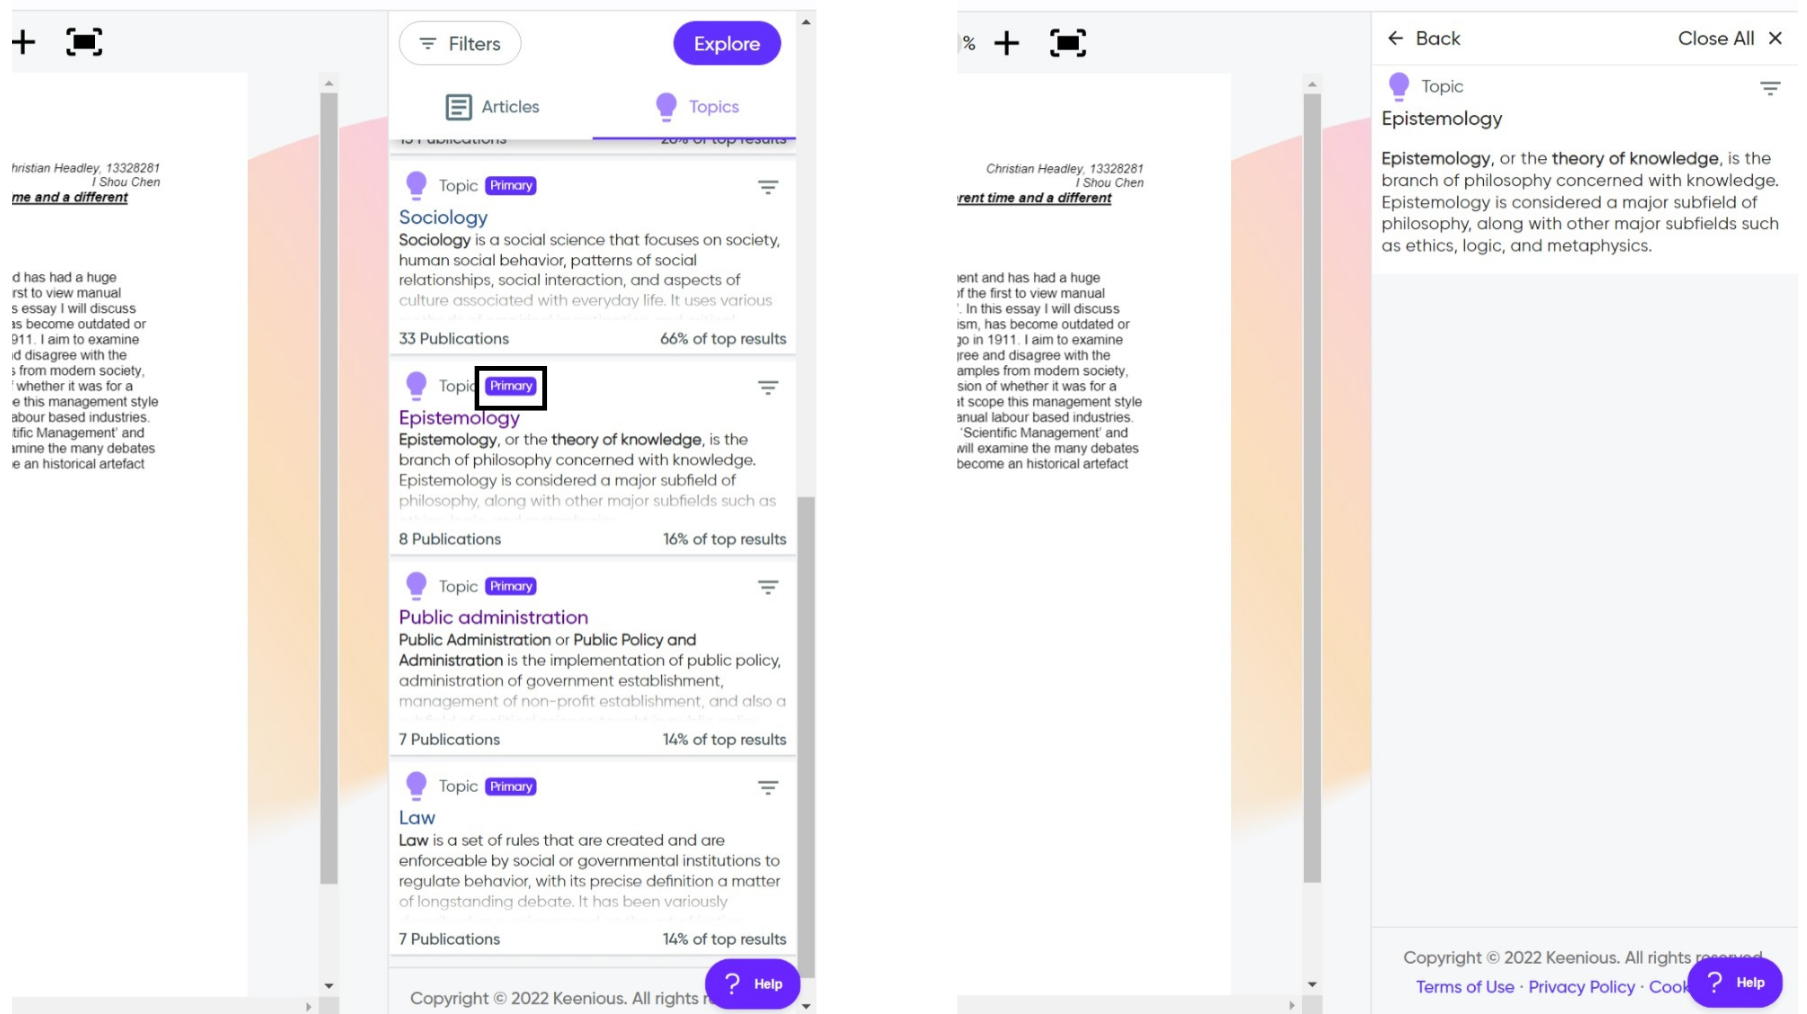
Task: Open the Sociology topic title link
Action: (x=443, y=217)
